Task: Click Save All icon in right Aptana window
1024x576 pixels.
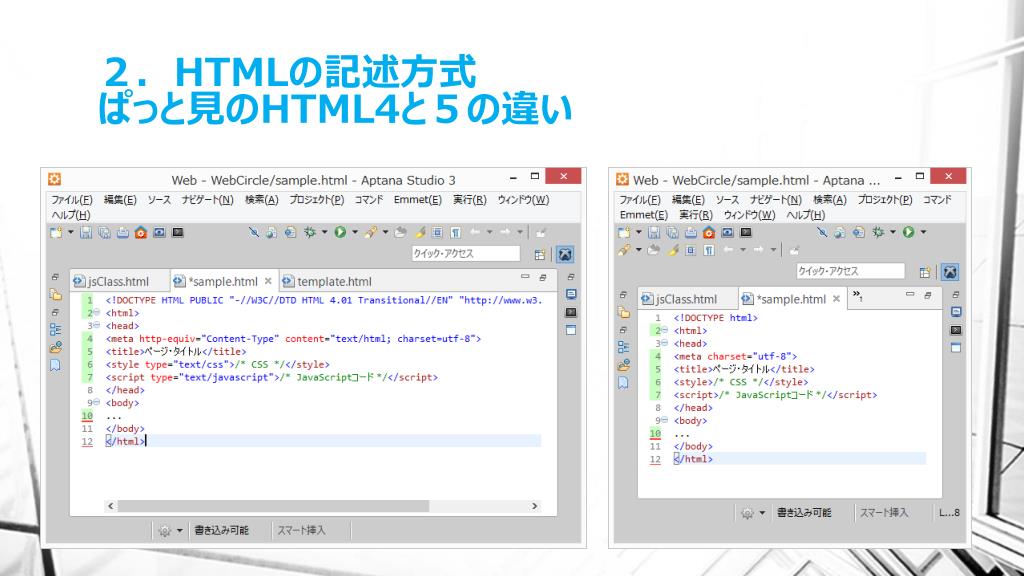Action: 672,232
